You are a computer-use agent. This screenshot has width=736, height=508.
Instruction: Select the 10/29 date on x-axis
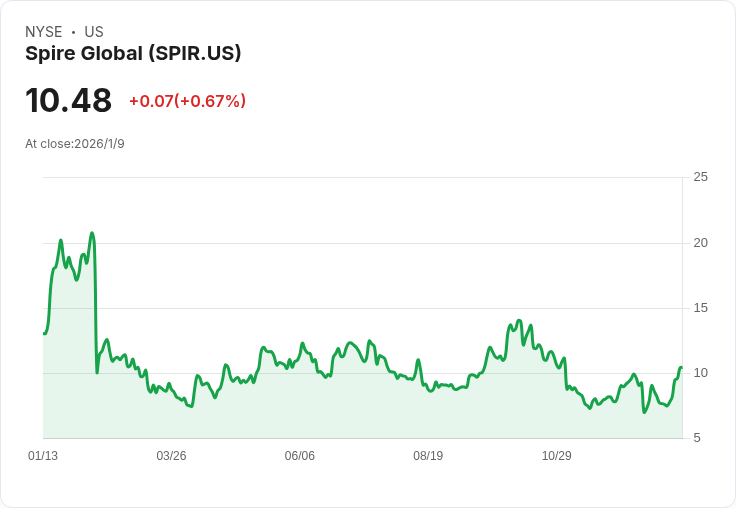(x=556, y=456)
